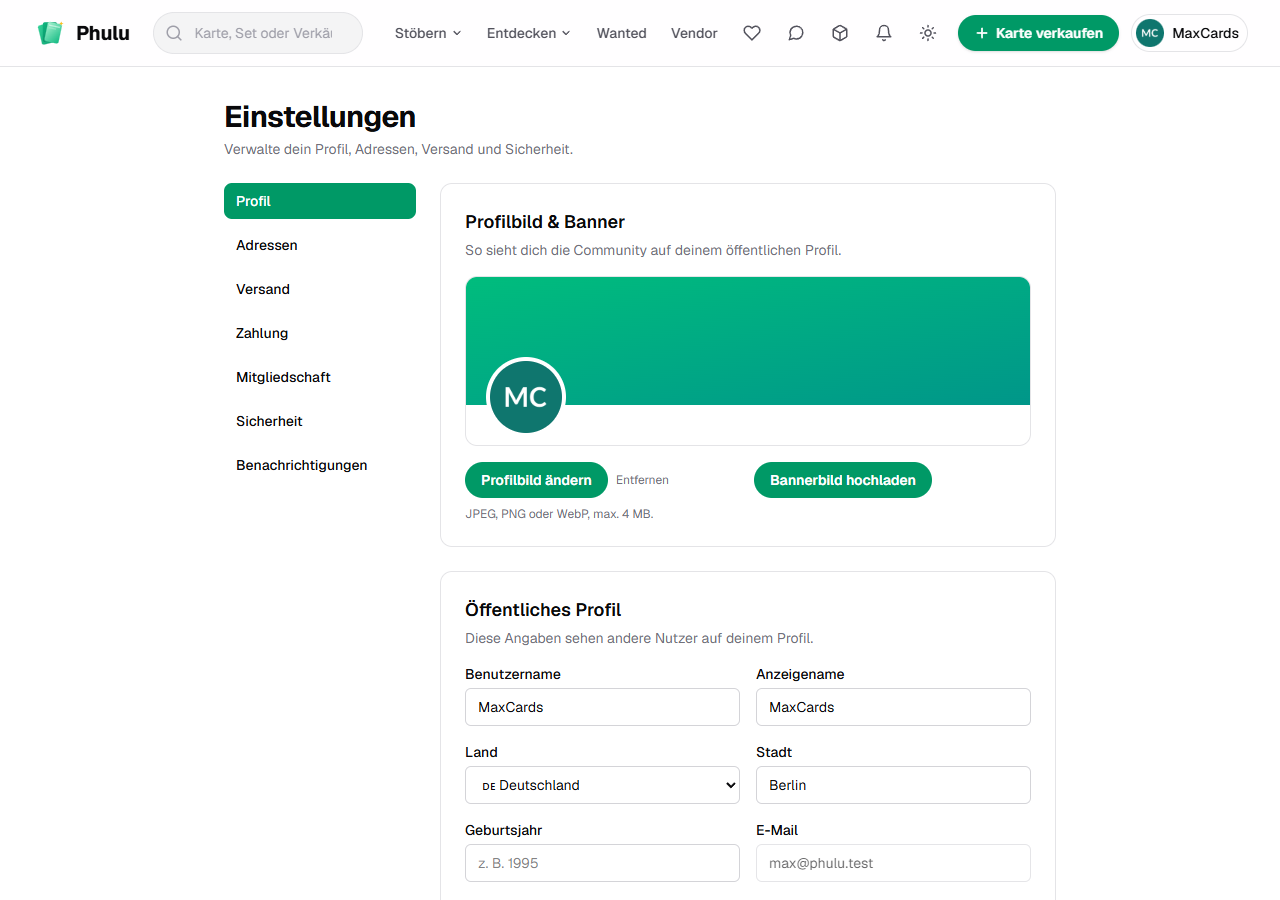This screenshot has height=900, width=1280.
Task: Switch to Adressen settings tab
Action: [320, 245]
